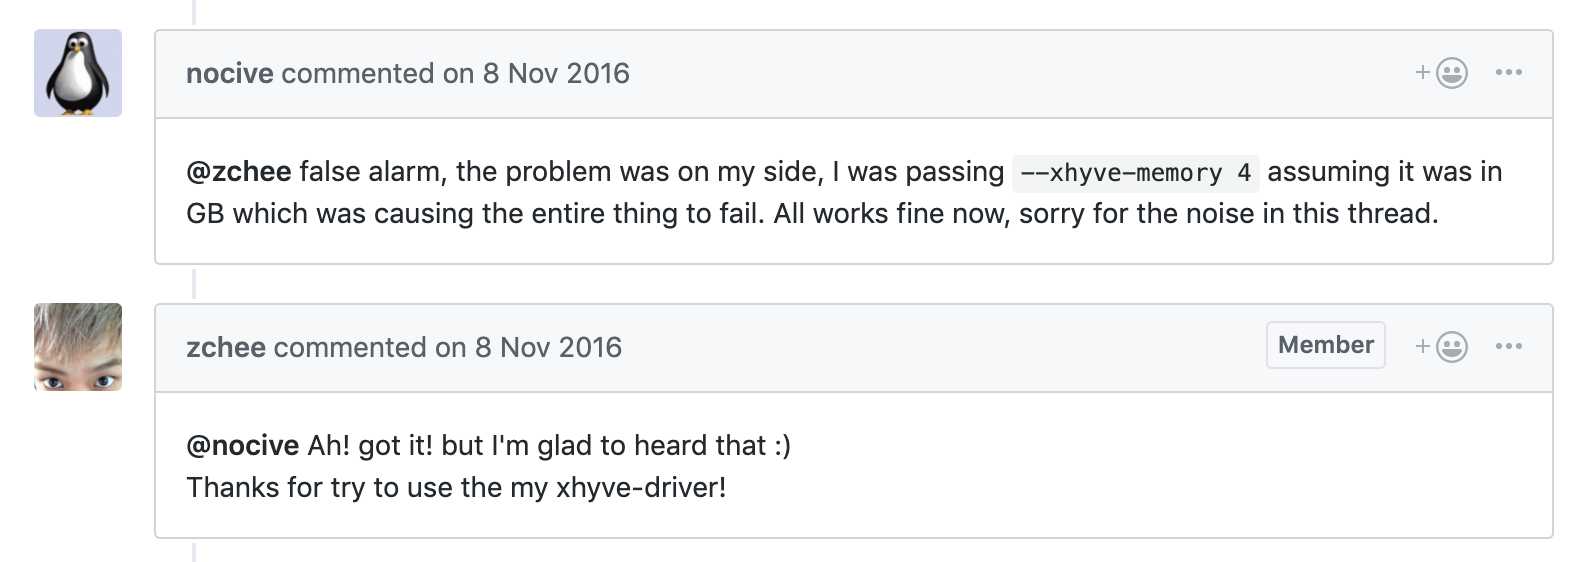Open the options menu on zchee's comment

pyautogui.click(x=1508, y=347)
